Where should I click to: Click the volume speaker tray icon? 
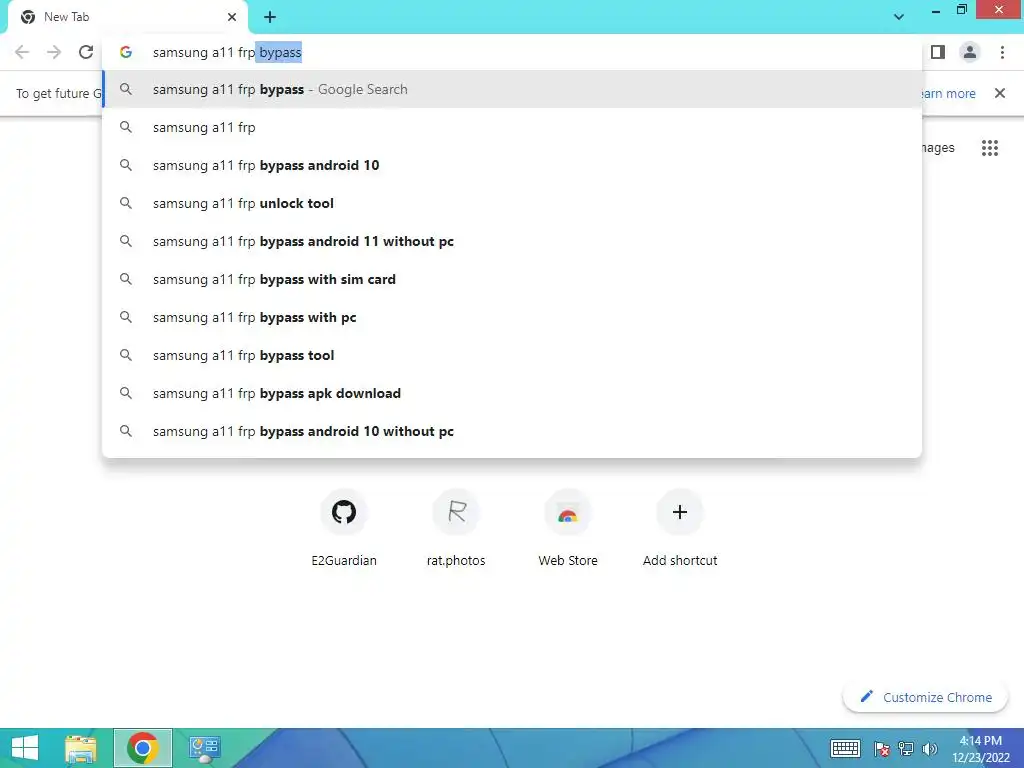(x=930, y=749)
